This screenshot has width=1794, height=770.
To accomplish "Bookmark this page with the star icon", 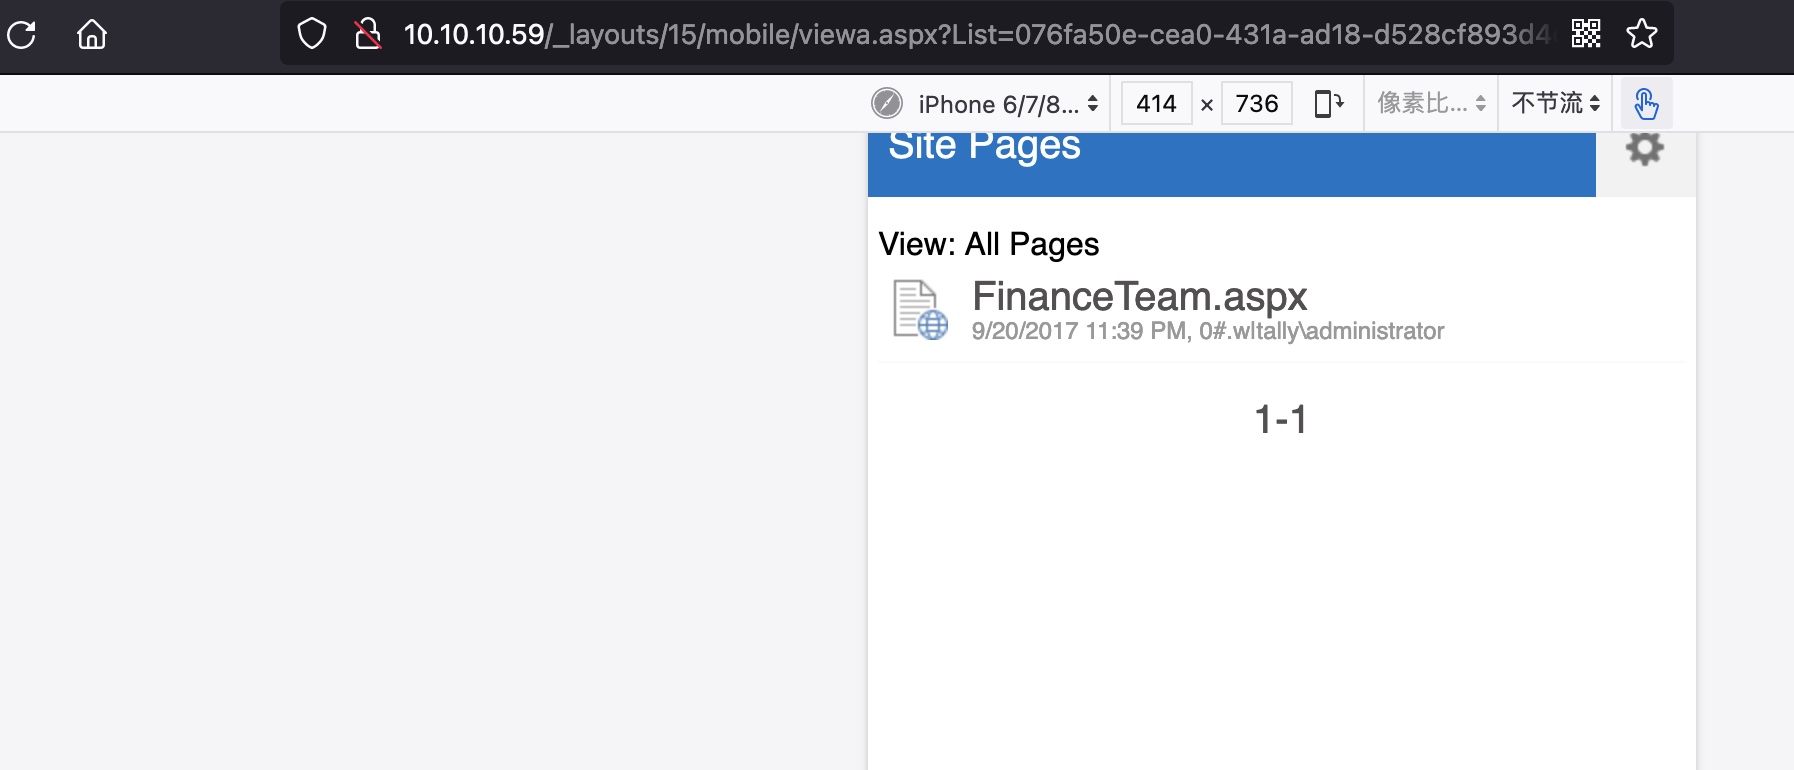I will coord(1642,34).
